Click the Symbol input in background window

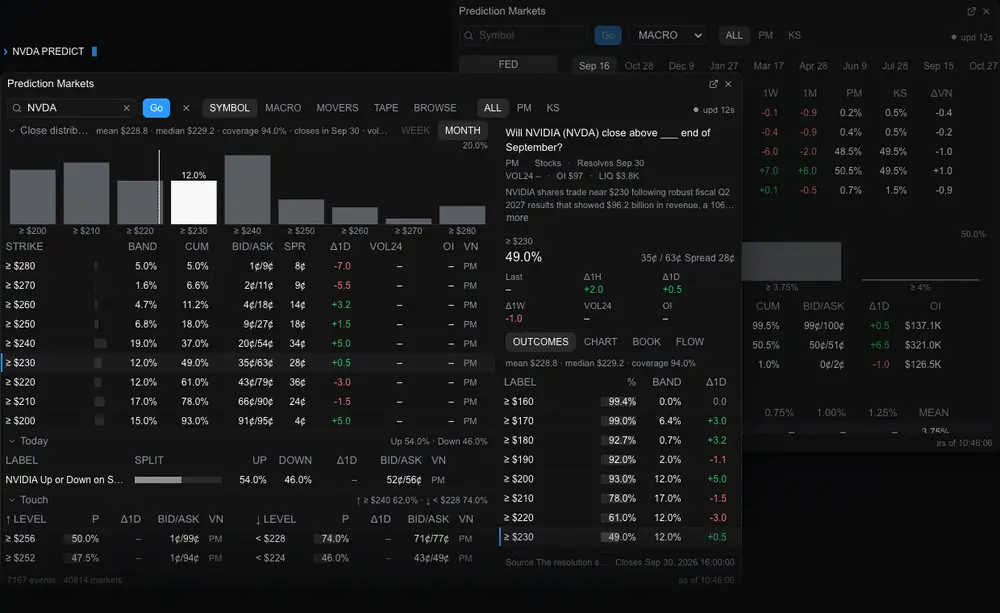[523, 35]
